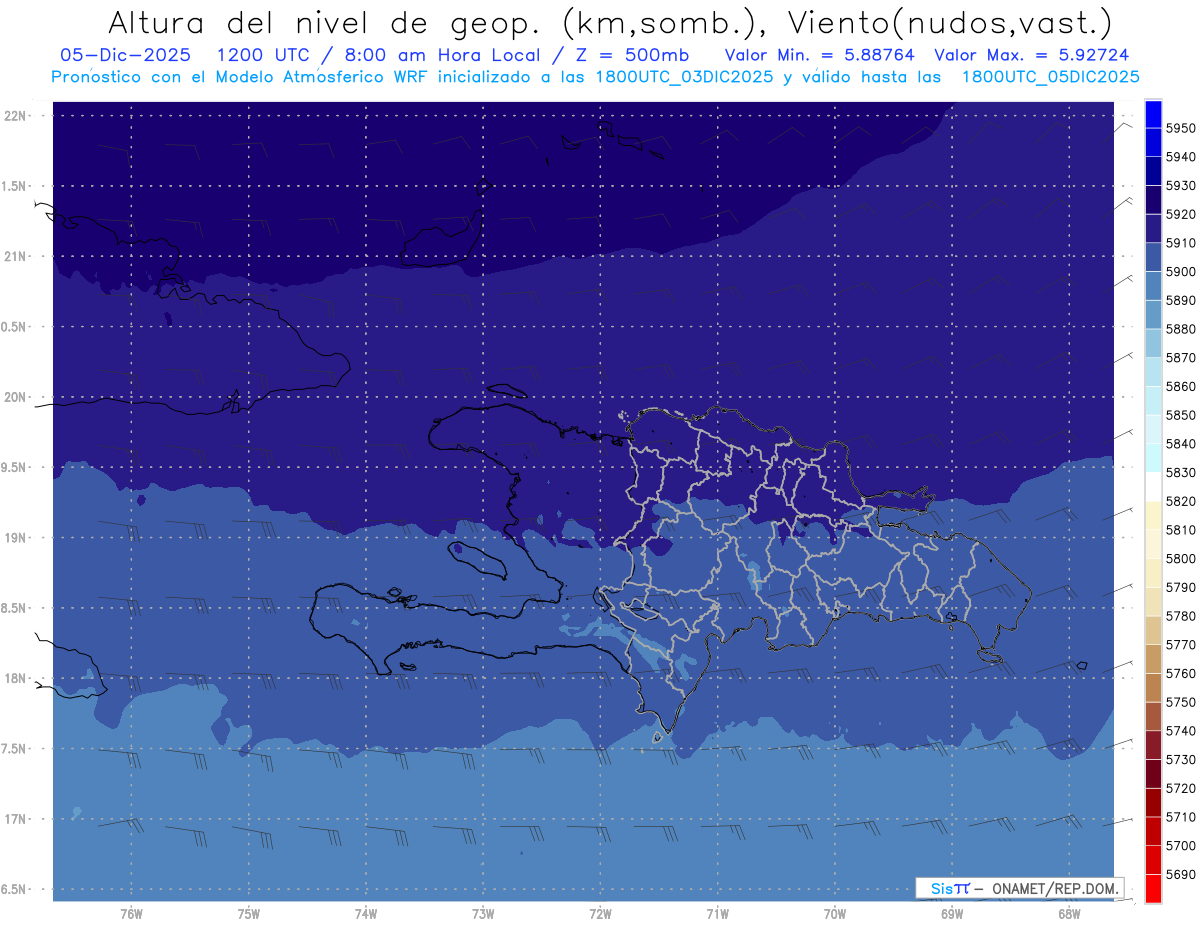
Task: Select the '18N' latitude label
Action: (16, 678)
